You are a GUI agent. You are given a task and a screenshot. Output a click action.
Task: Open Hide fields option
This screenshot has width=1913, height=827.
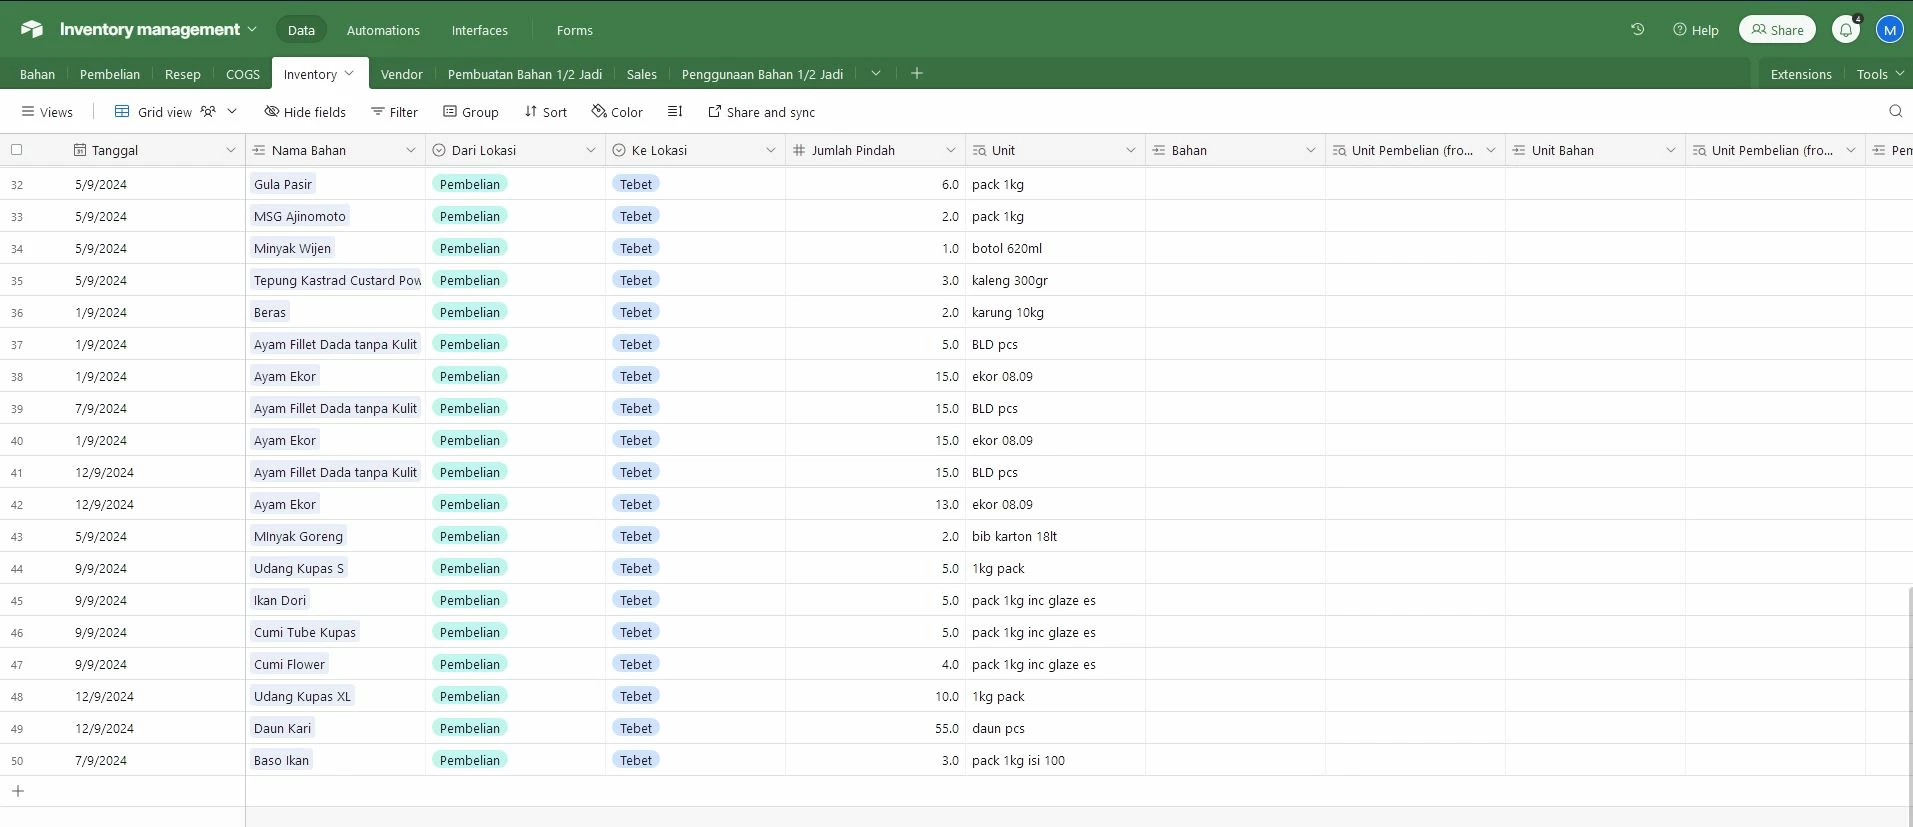305,112
